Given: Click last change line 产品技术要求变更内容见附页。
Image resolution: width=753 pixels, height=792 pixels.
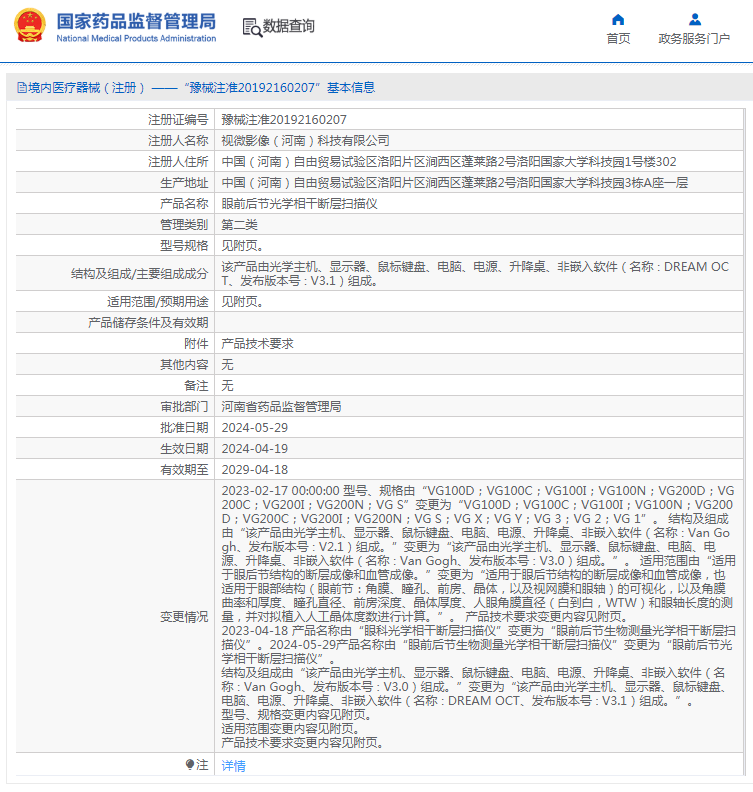Looking at the screenshot, I should point(303,742).
